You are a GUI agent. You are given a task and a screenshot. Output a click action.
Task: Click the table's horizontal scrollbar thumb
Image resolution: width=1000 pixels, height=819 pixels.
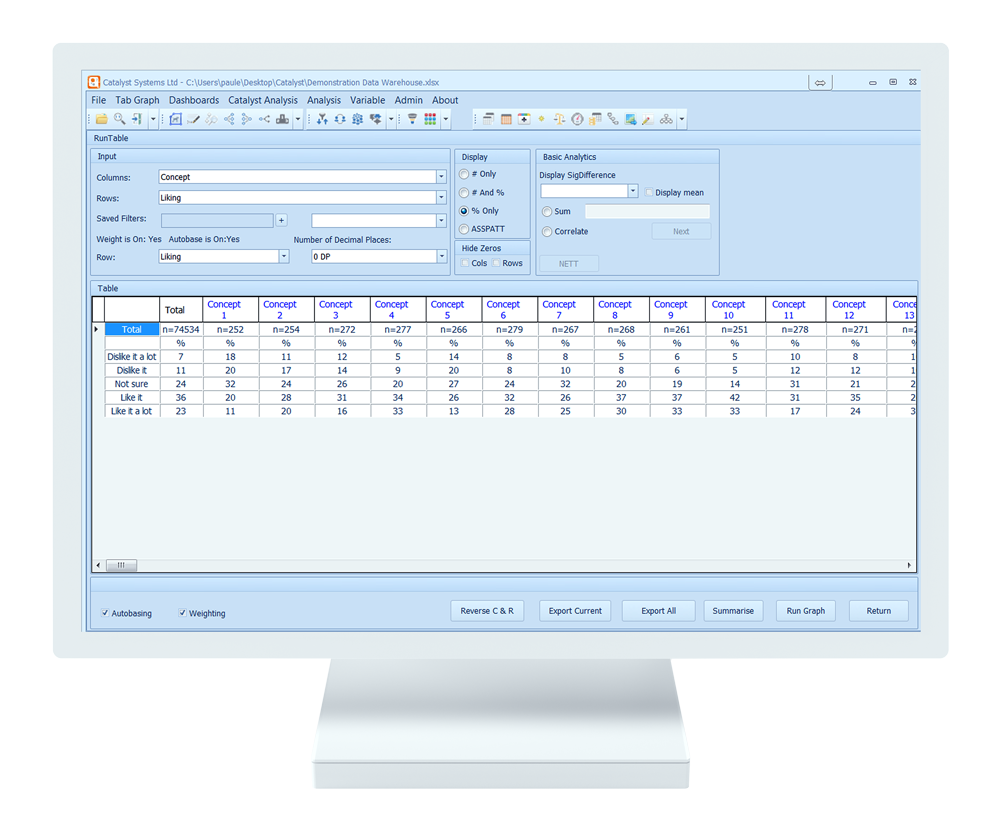[x=121, y=565]
